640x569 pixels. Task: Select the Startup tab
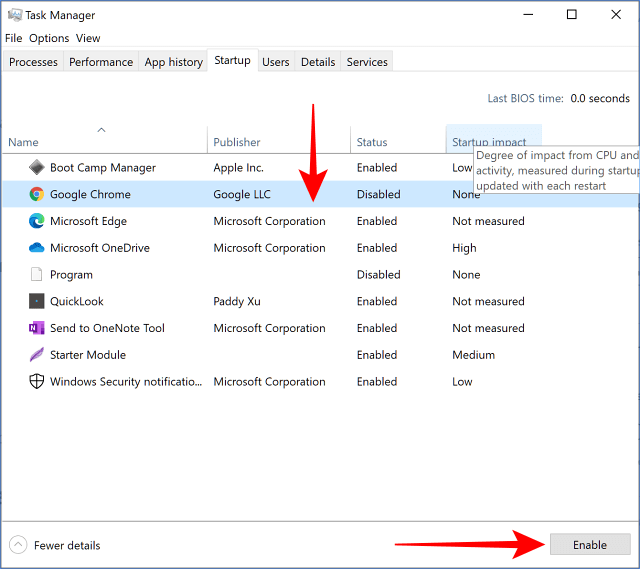233,60
